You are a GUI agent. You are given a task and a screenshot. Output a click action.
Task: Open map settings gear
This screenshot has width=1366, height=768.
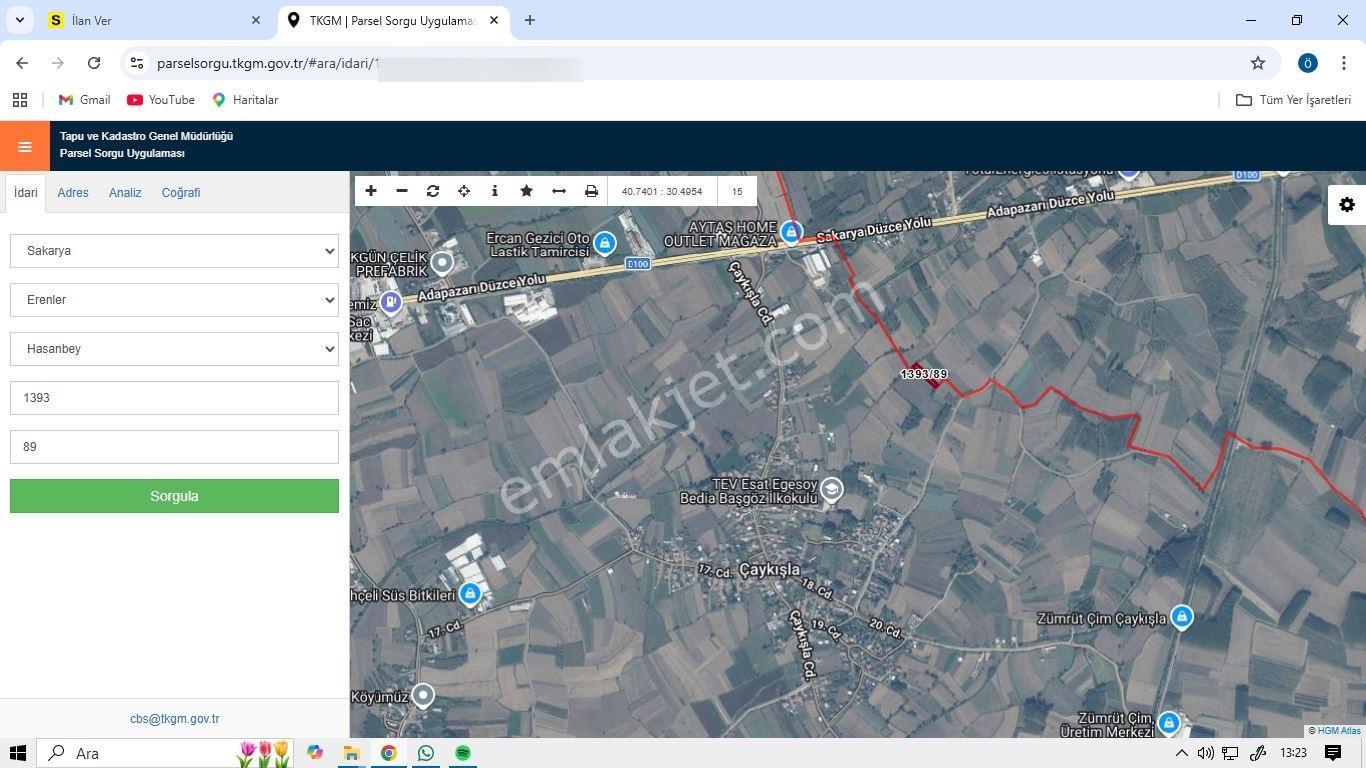coord(1347,204)
